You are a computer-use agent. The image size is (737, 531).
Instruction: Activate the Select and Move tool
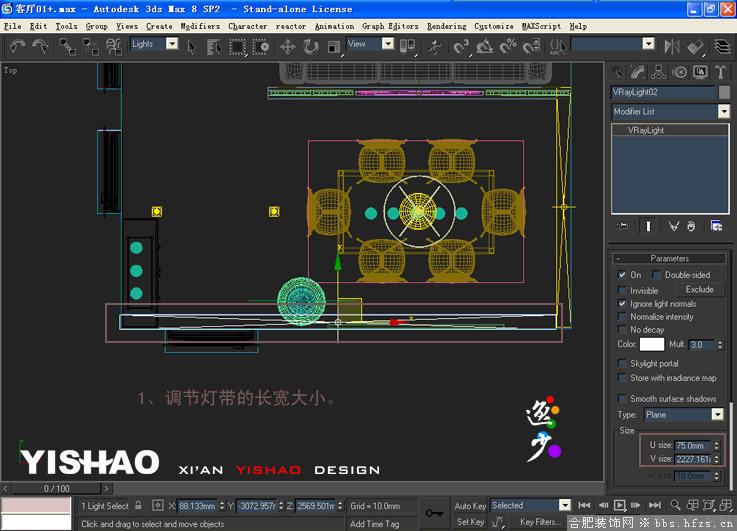click(x=288, y=47)
